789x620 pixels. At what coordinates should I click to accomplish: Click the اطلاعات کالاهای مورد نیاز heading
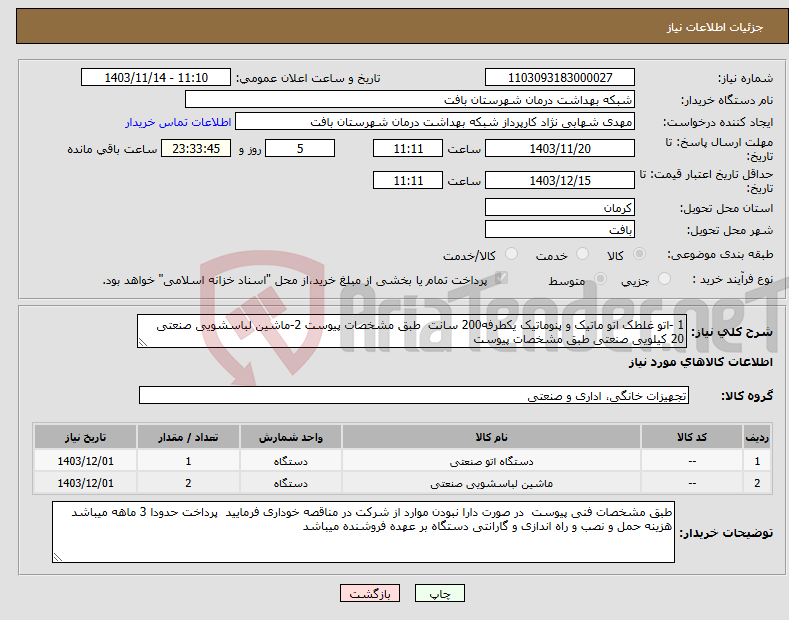[x=700, y=362]
